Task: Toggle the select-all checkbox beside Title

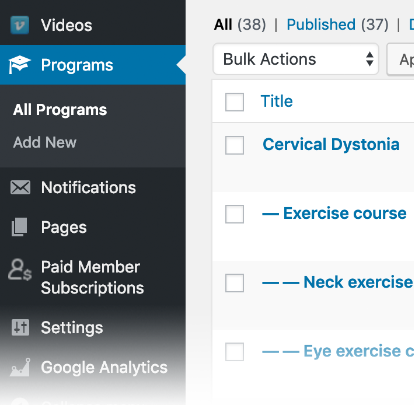Action: 234,102
